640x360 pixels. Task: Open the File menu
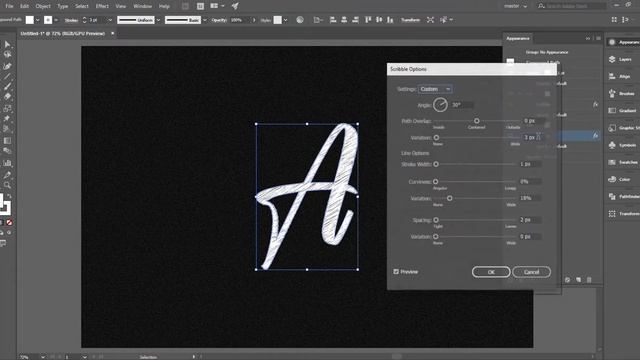tap(9, 6)
